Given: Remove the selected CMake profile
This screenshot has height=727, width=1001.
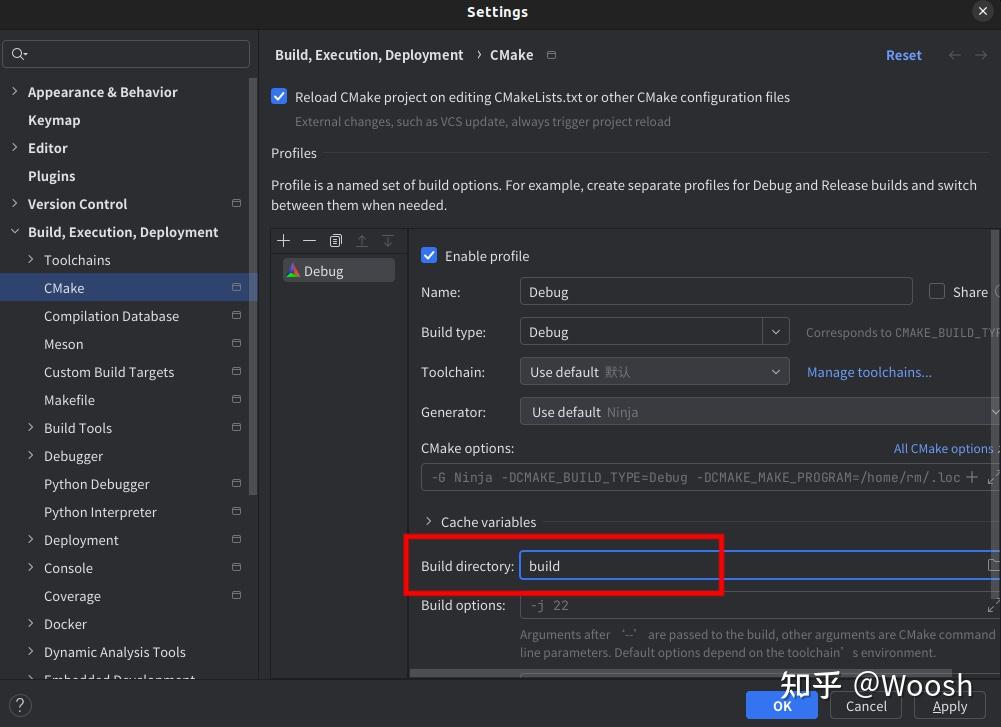Looking at the screenshot, I should click(310, 241).
